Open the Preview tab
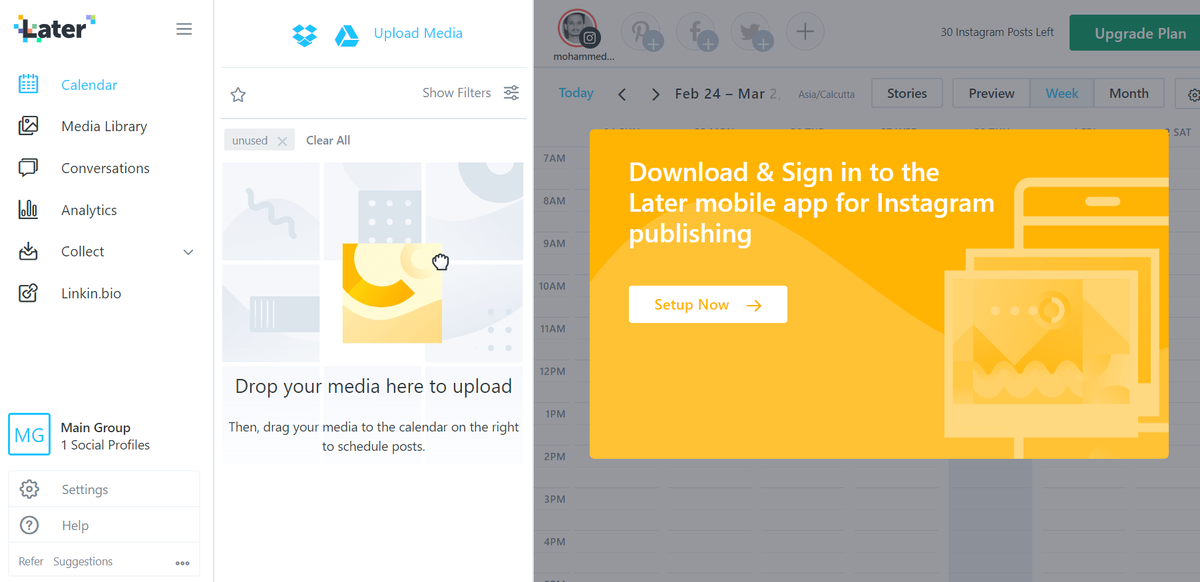 [x=992, y=93]
